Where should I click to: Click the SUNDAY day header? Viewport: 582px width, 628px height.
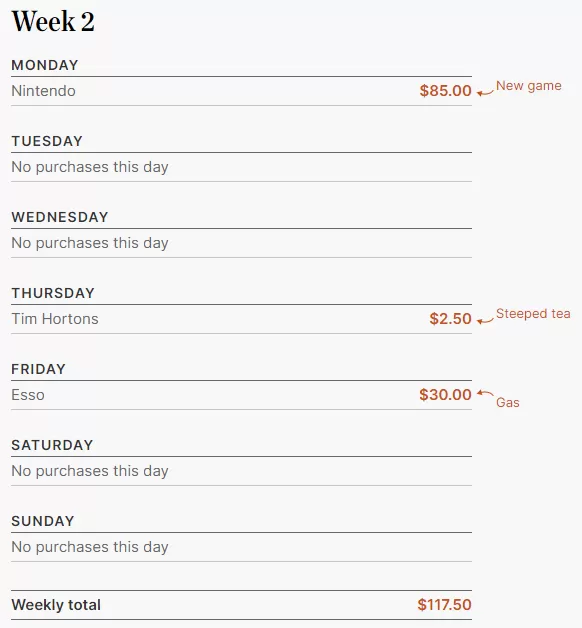43,521
